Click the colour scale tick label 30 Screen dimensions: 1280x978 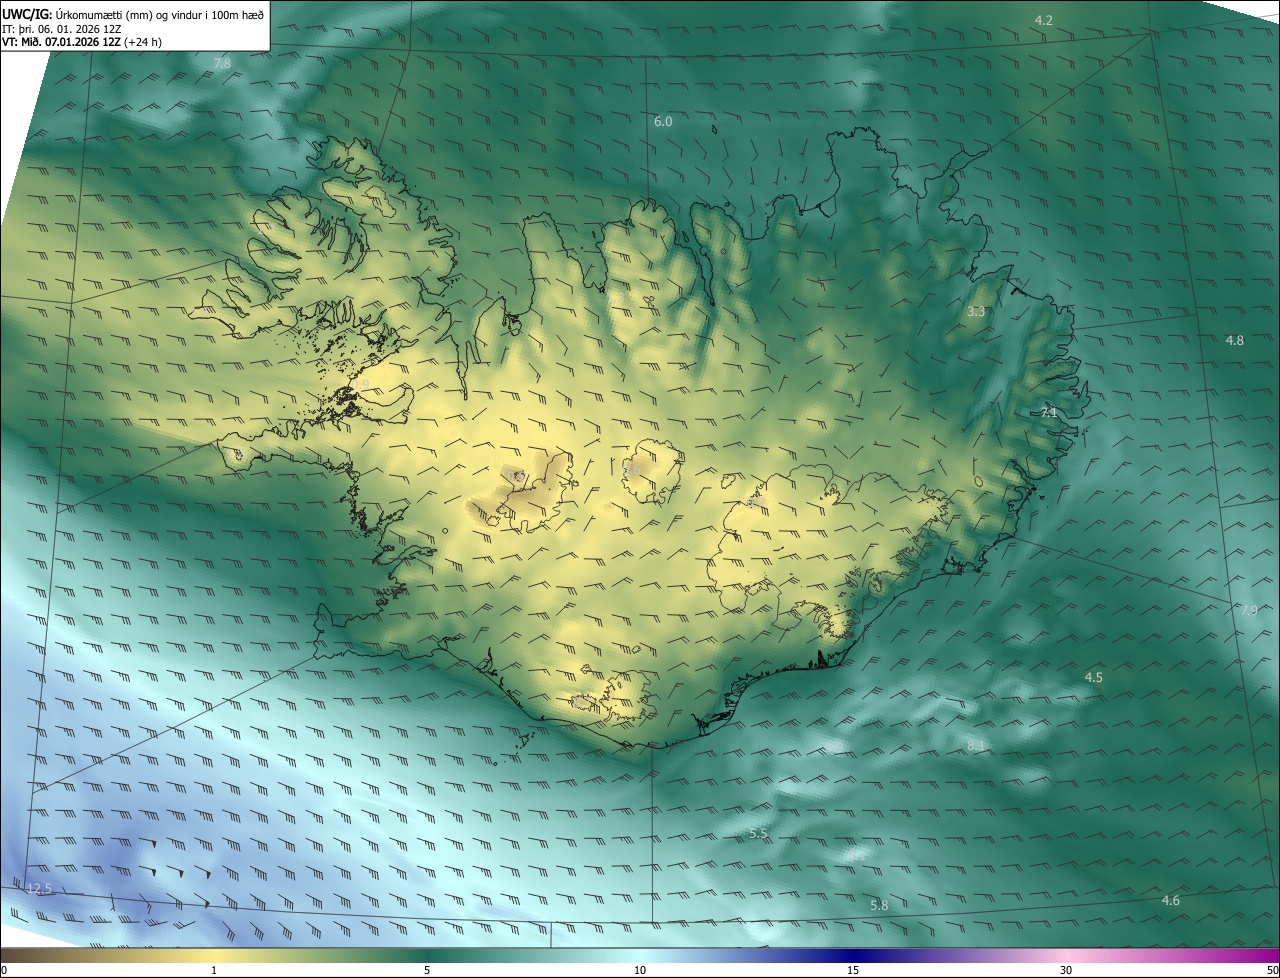(1066, 970)
